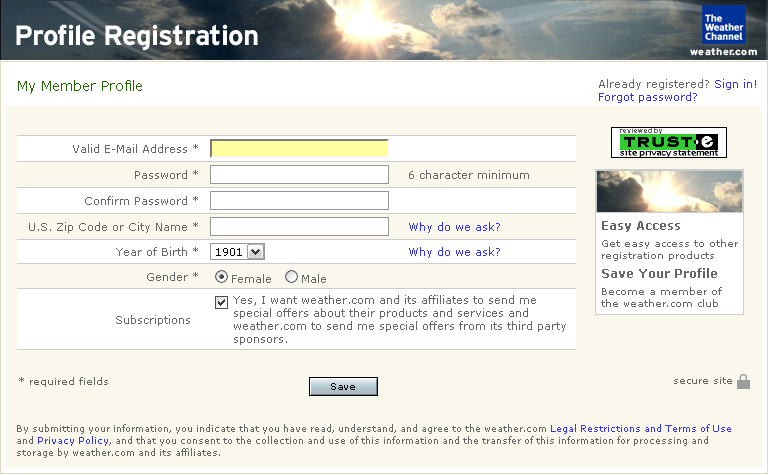Open the Privacy Policy link
This screenshot has width=768, height=475.
pos(74,441)
